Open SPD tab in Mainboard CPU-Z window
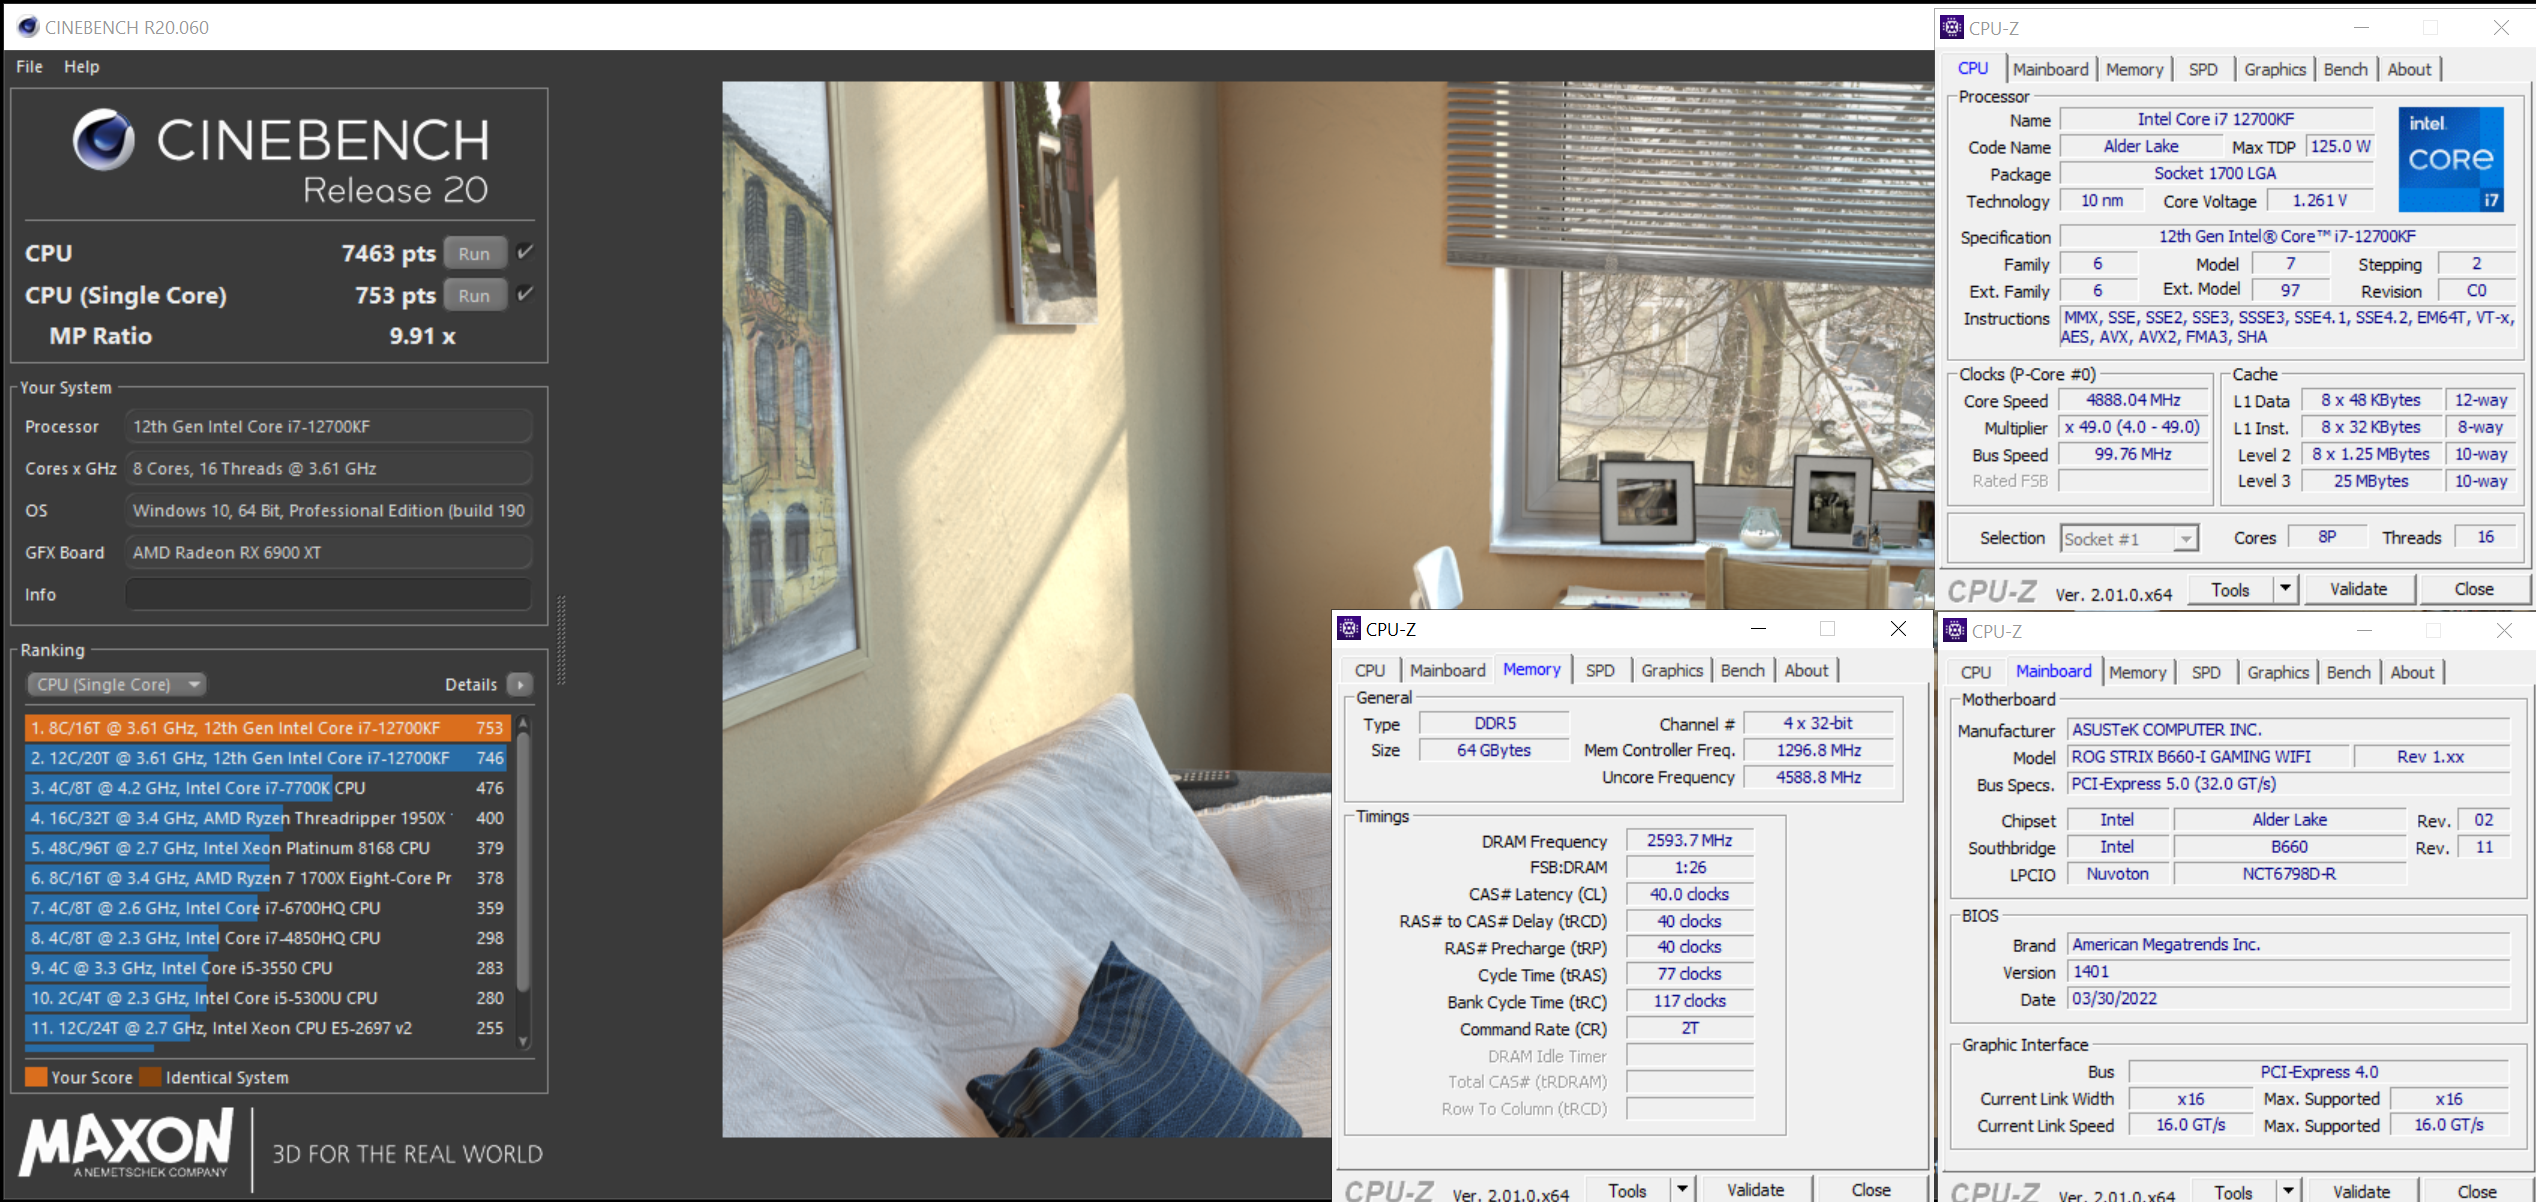This screenshot has height=1202, width=2536. 2205,673
